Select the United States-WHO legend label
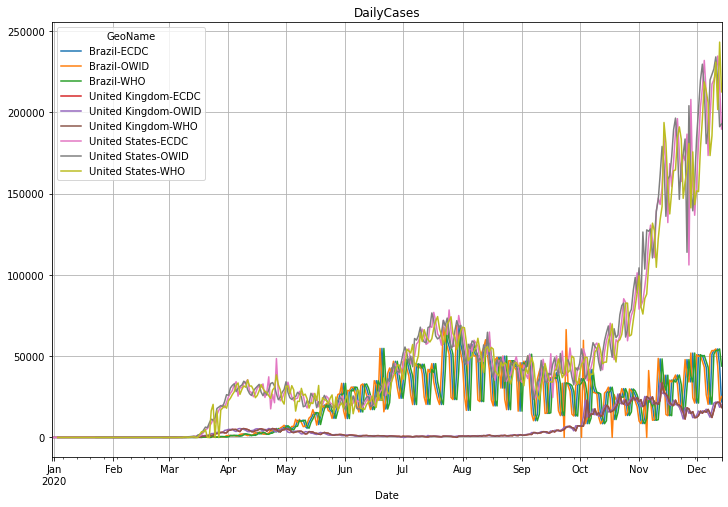The image size is (728, 507). [x=137, y=171]
